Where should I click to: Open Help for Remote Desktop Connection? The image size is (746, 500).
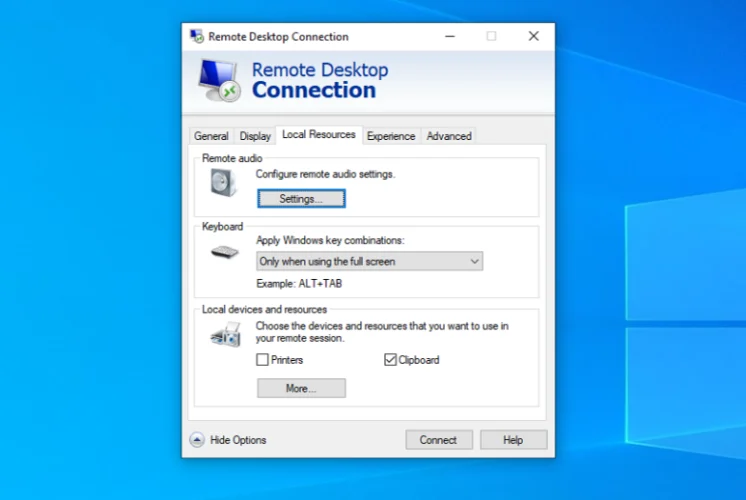click(x=513, y=440)
